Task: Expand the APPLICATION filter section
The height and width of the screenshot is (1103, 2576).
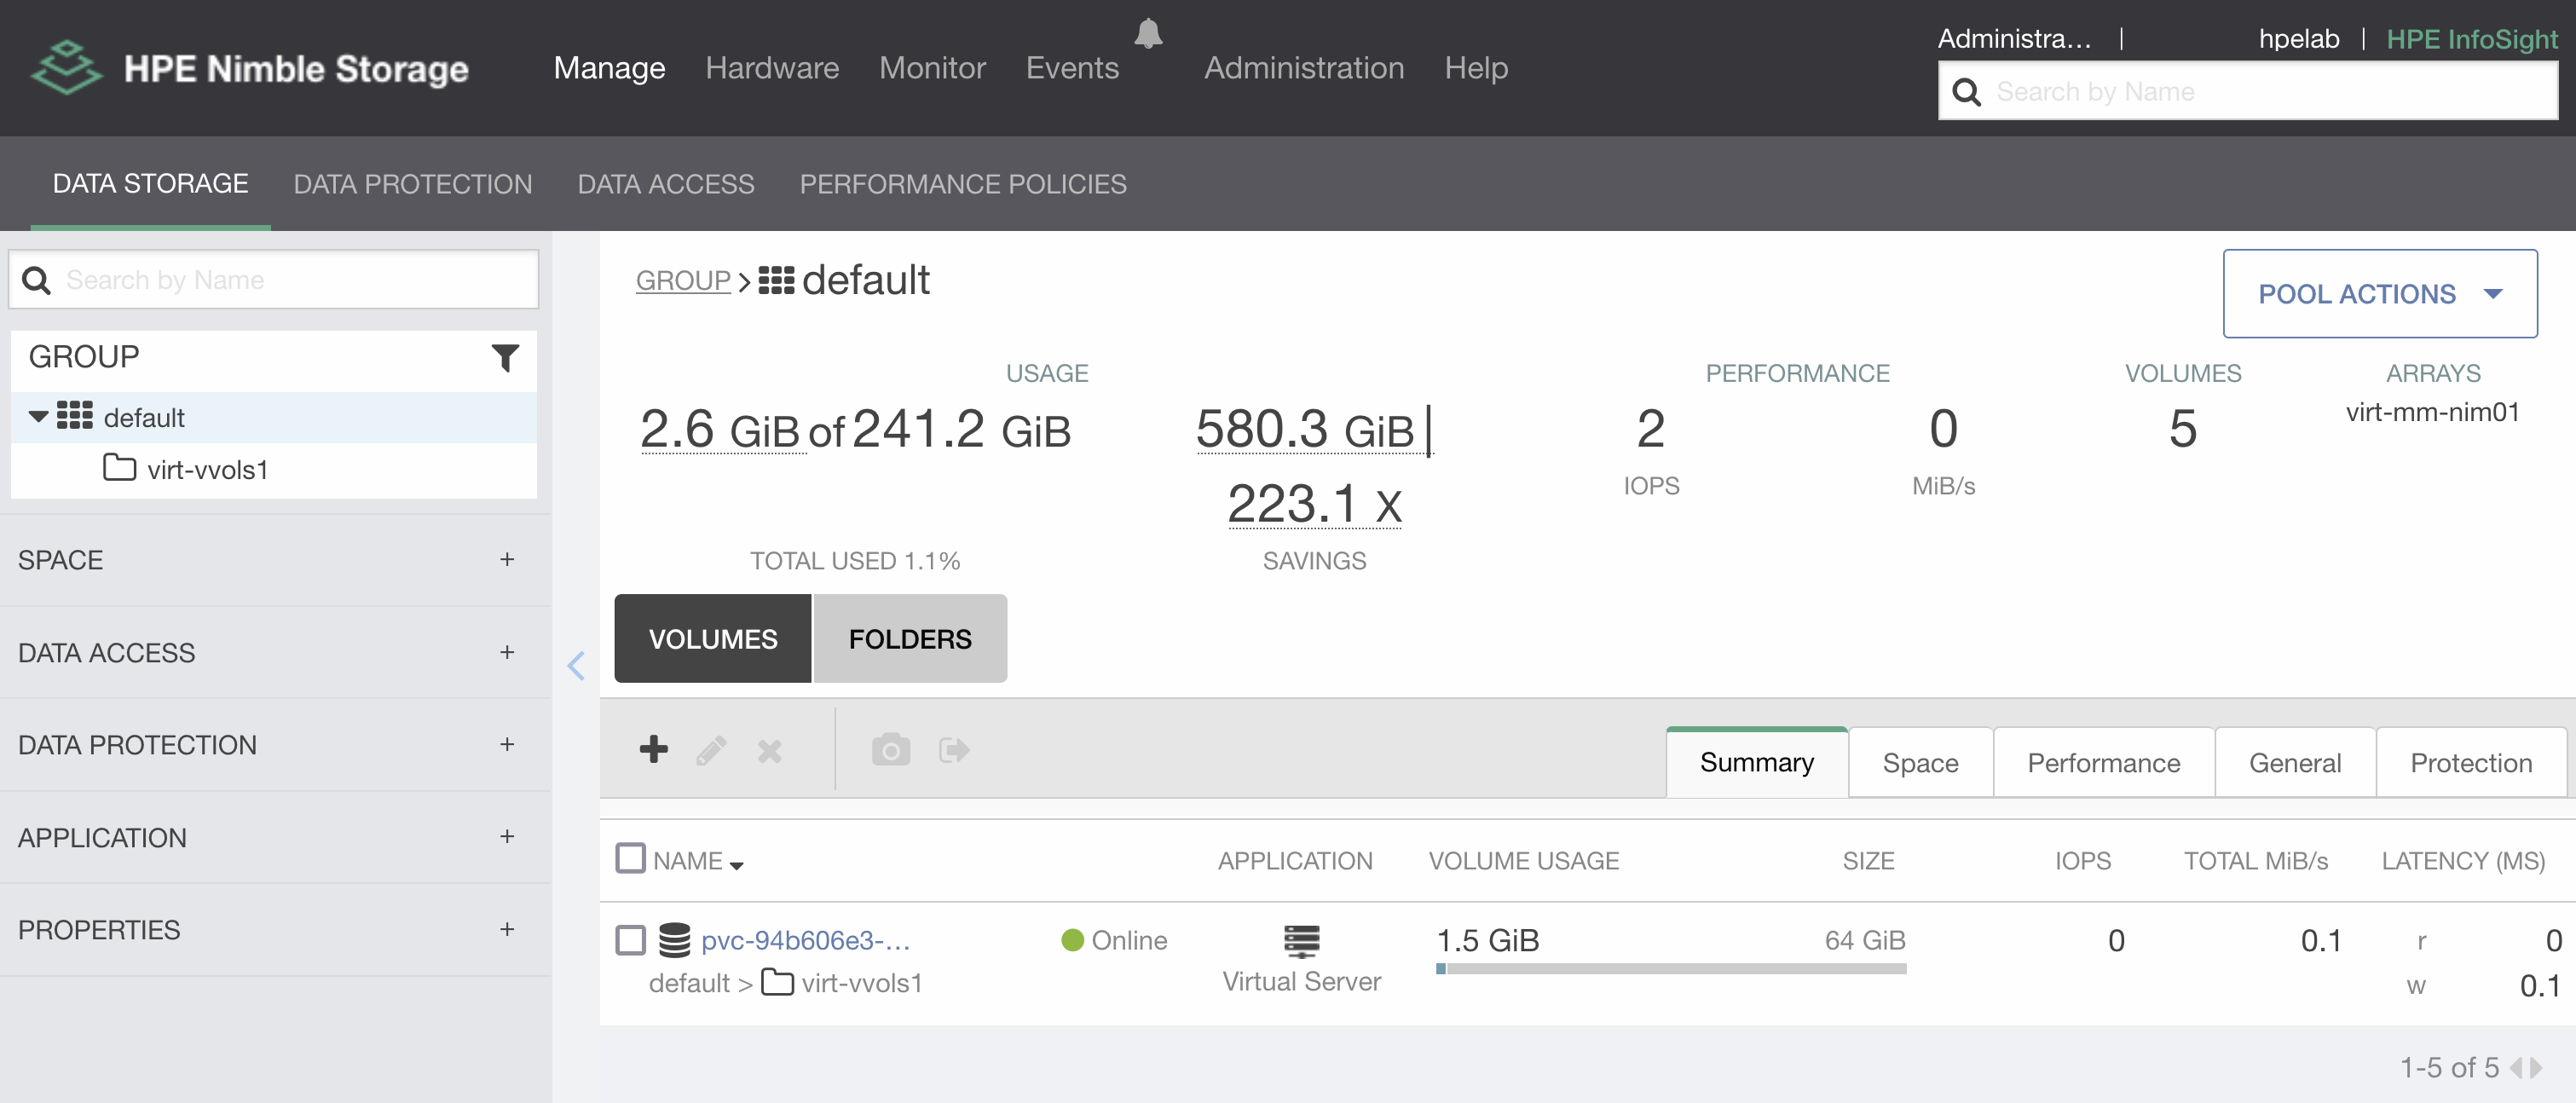Action: pos(507,836)
